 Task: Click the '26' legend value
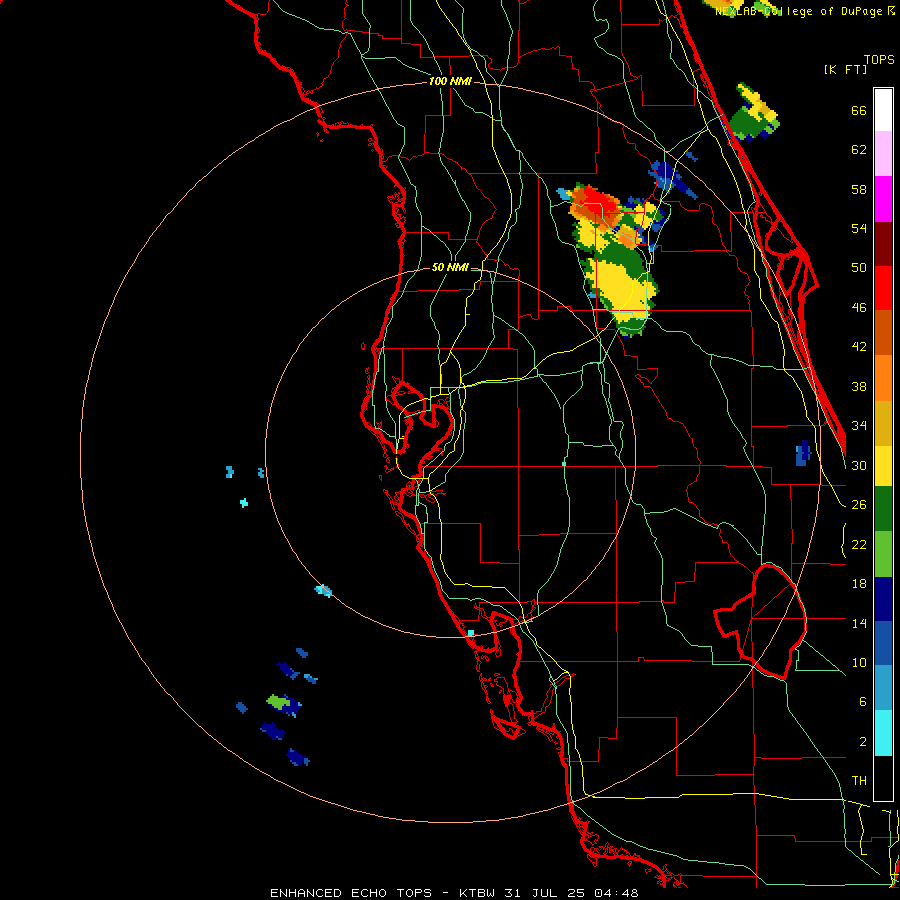click(x=859, y=505)
